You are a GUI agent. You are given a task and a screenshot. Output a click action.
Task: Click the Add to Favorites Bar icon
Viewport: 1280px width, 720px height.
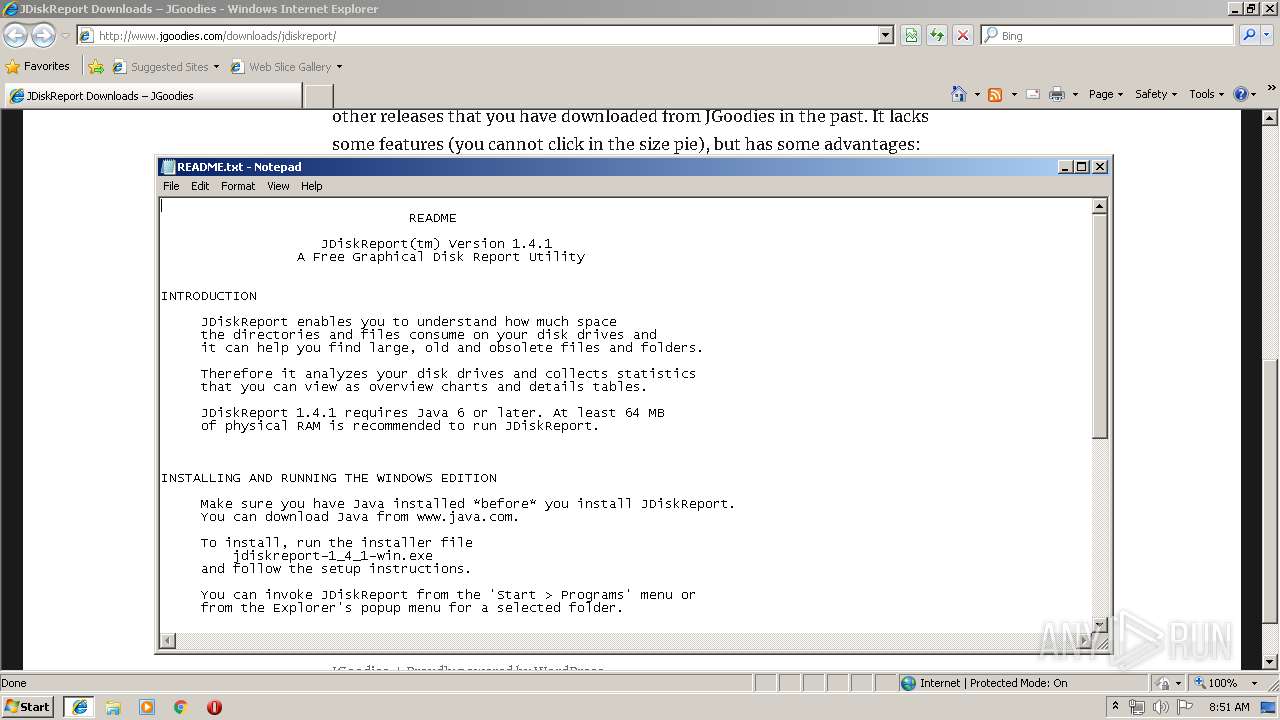coord(96,67)
